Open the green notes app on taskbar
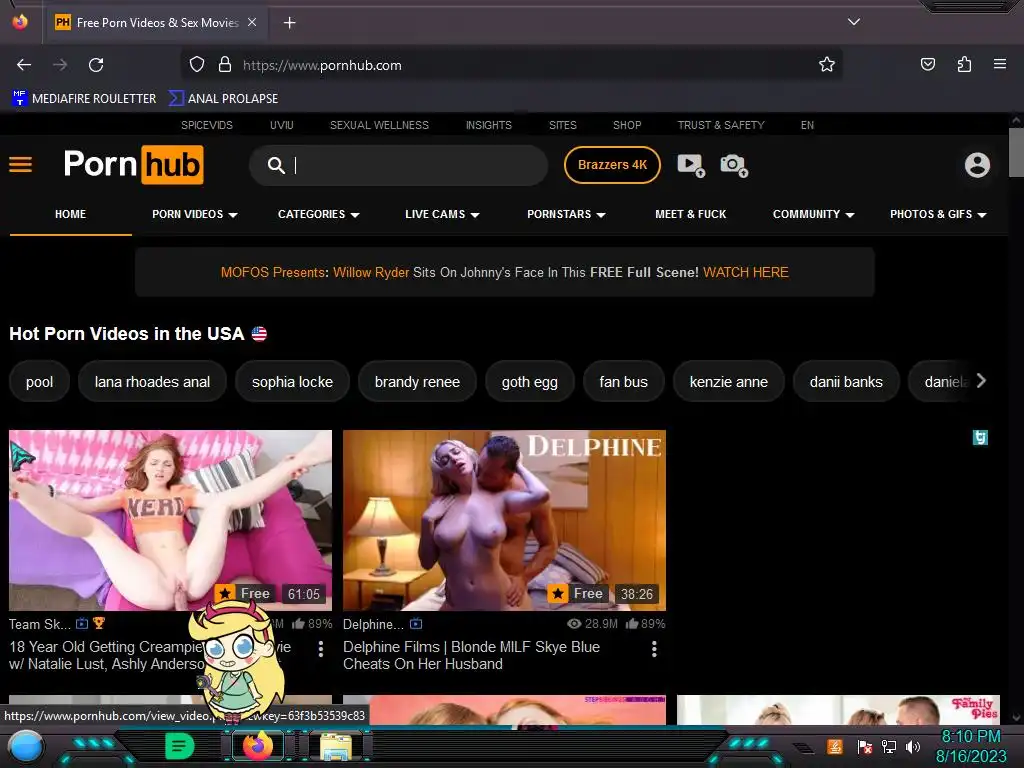Screen dimensions: 1024x768 coord(179,746)
